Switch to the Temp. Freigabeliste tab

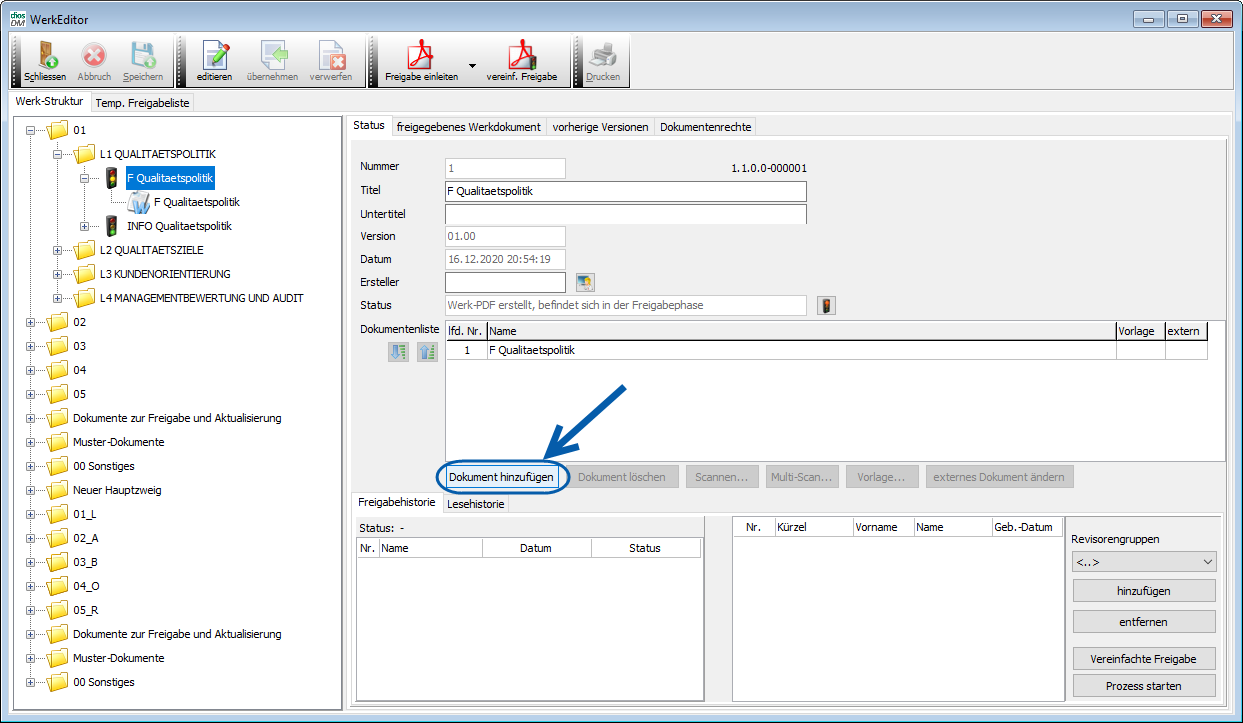(142, 103)
